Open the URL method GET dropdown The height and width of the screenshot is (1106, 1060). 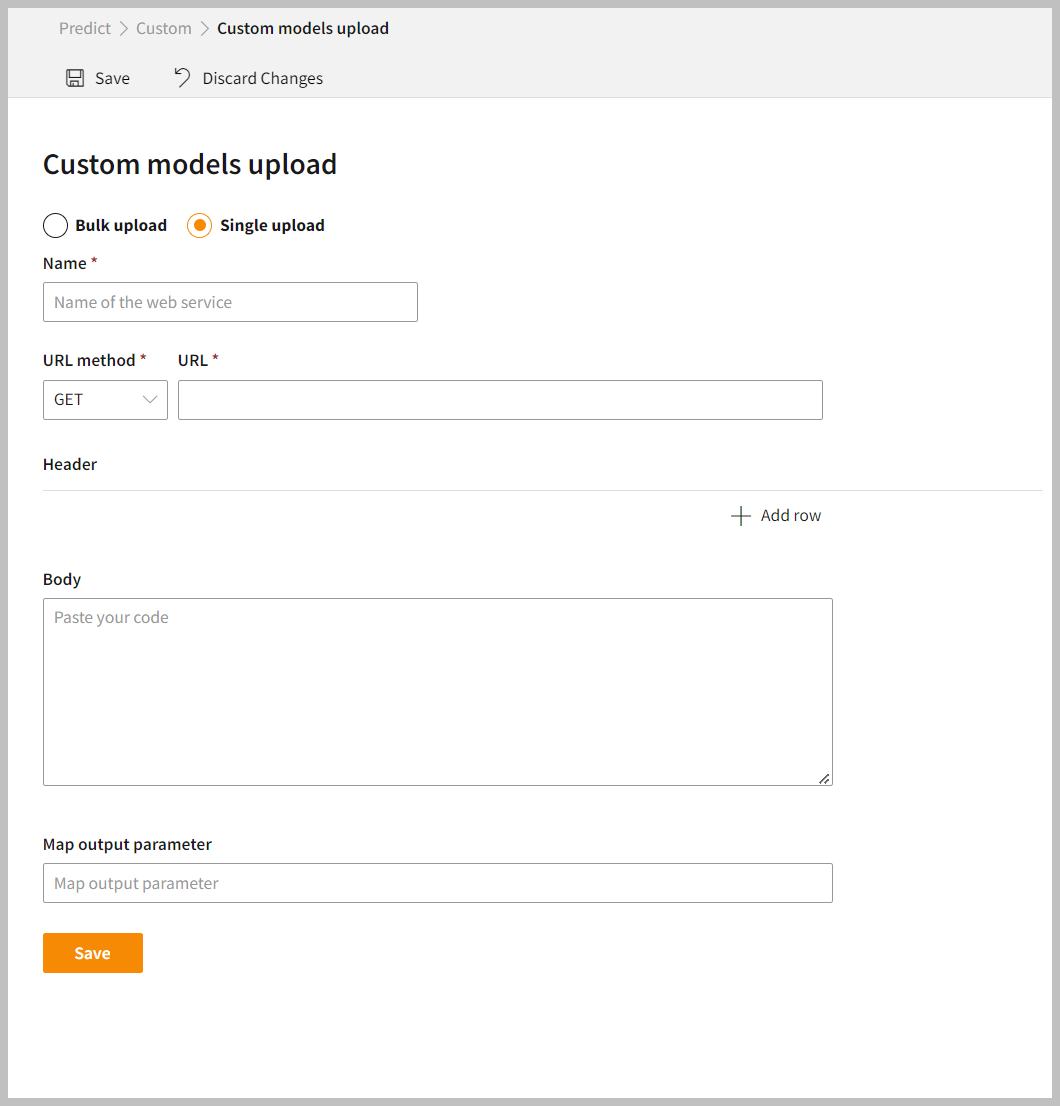click(105, 400)
